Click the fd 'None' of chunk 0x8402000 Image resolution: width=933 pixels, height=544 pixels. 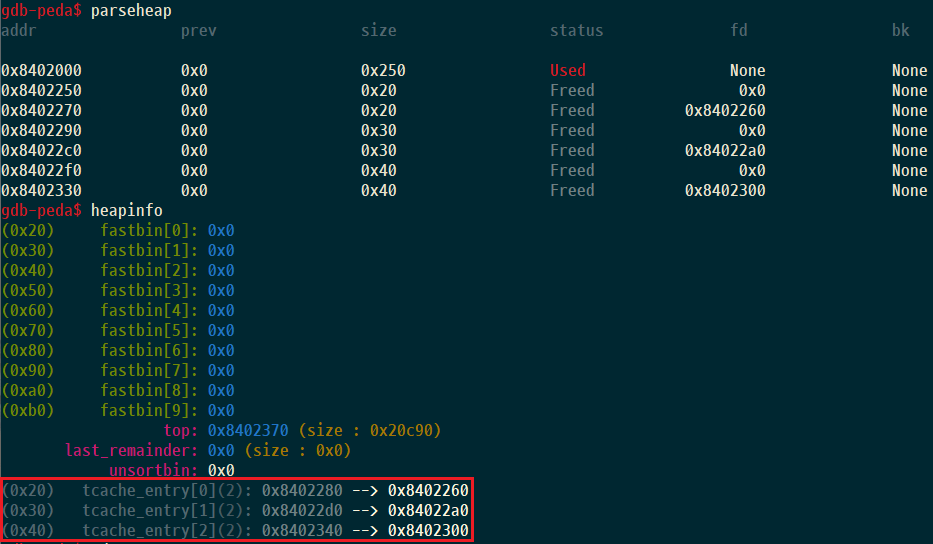(x=748, y=71)
